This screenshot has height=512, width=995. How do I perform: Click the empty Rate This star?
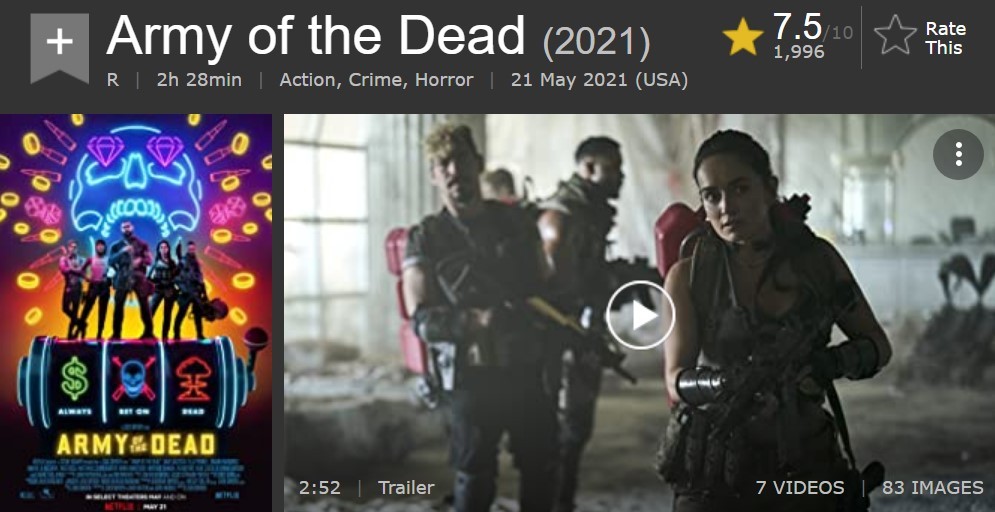[x=895, y=35]
